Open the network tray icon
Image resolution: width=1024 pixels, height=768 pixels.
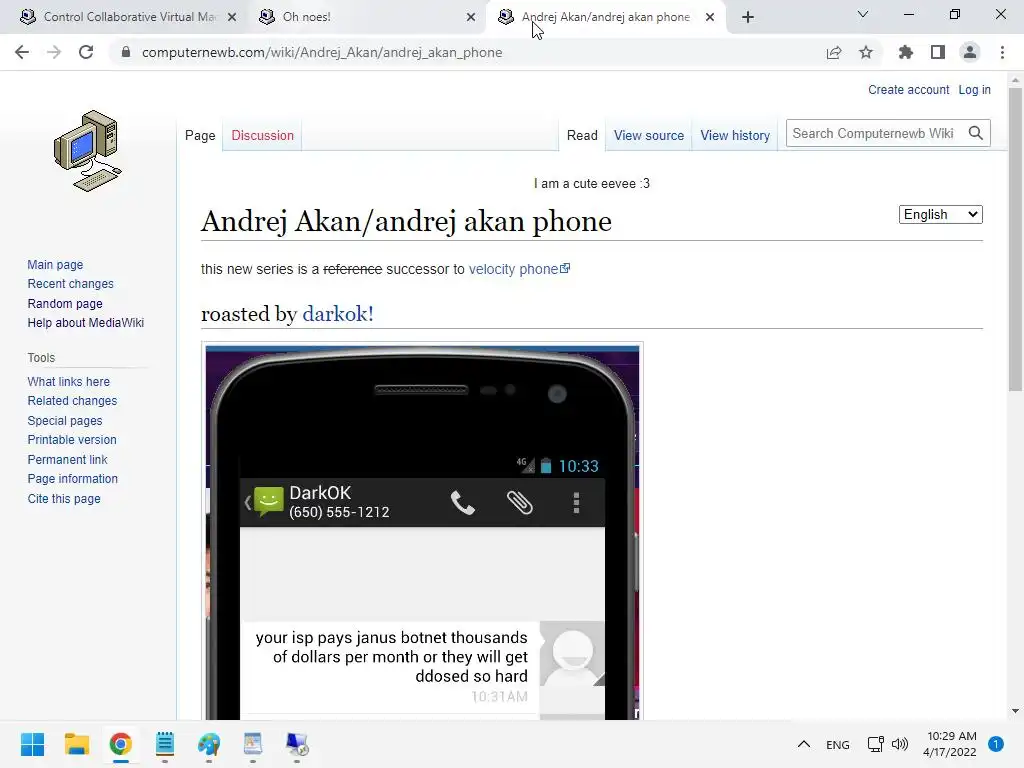click(x=875, y=744)
